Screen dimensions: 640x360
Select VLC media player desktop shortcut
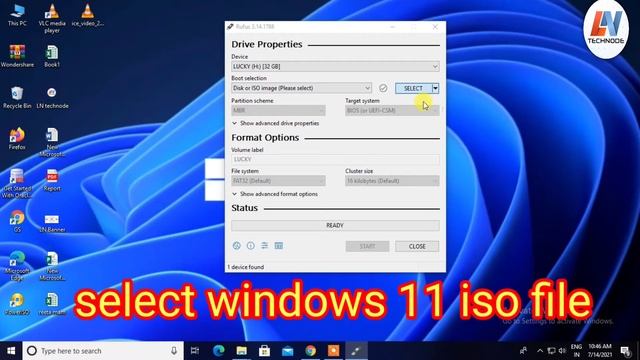pos(52,18)
